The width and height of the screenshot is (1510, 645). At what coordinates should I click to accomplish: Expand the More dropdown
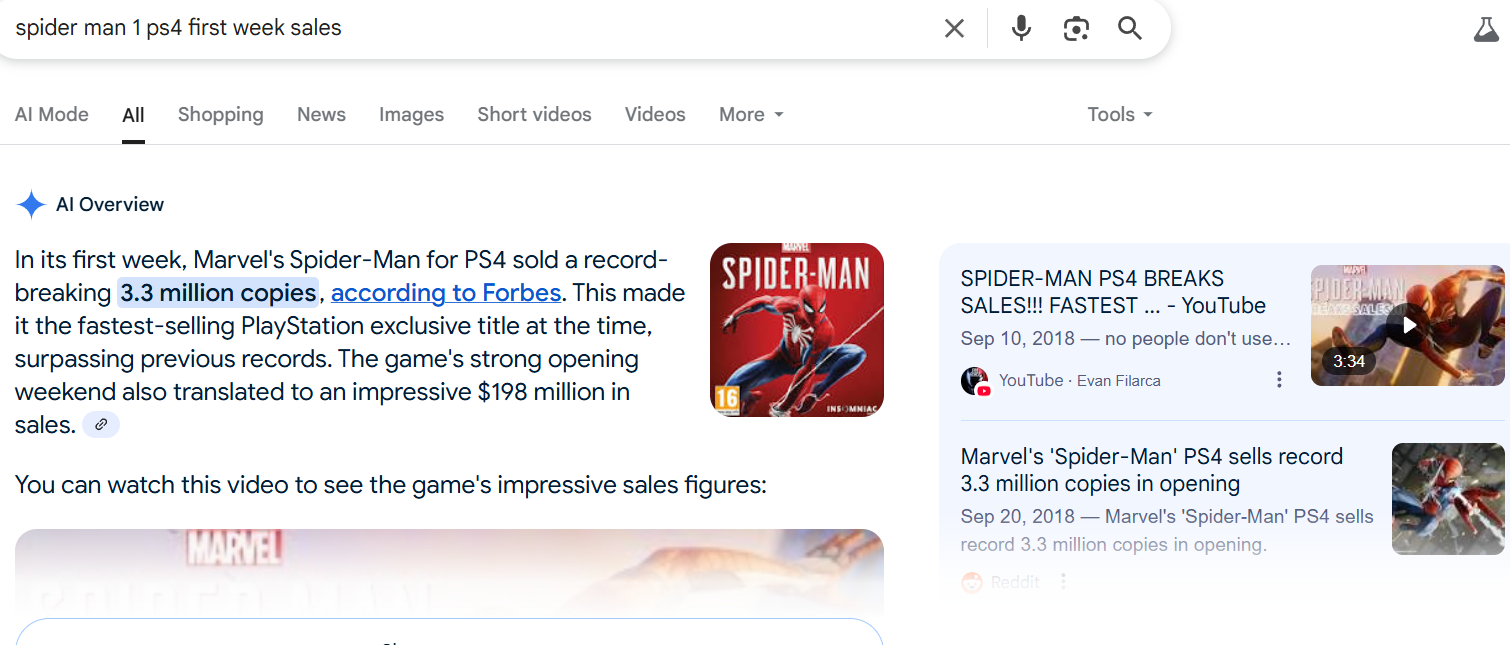[x=751, y=115]
